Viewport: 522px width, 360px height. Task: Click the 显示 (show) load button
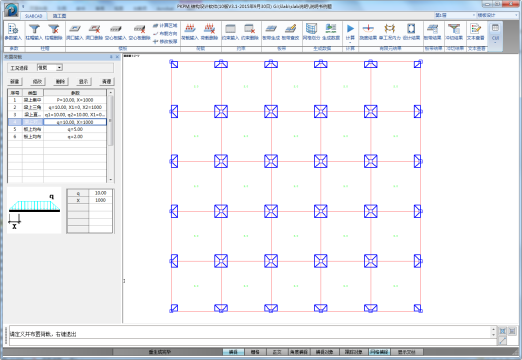(84, 81)
